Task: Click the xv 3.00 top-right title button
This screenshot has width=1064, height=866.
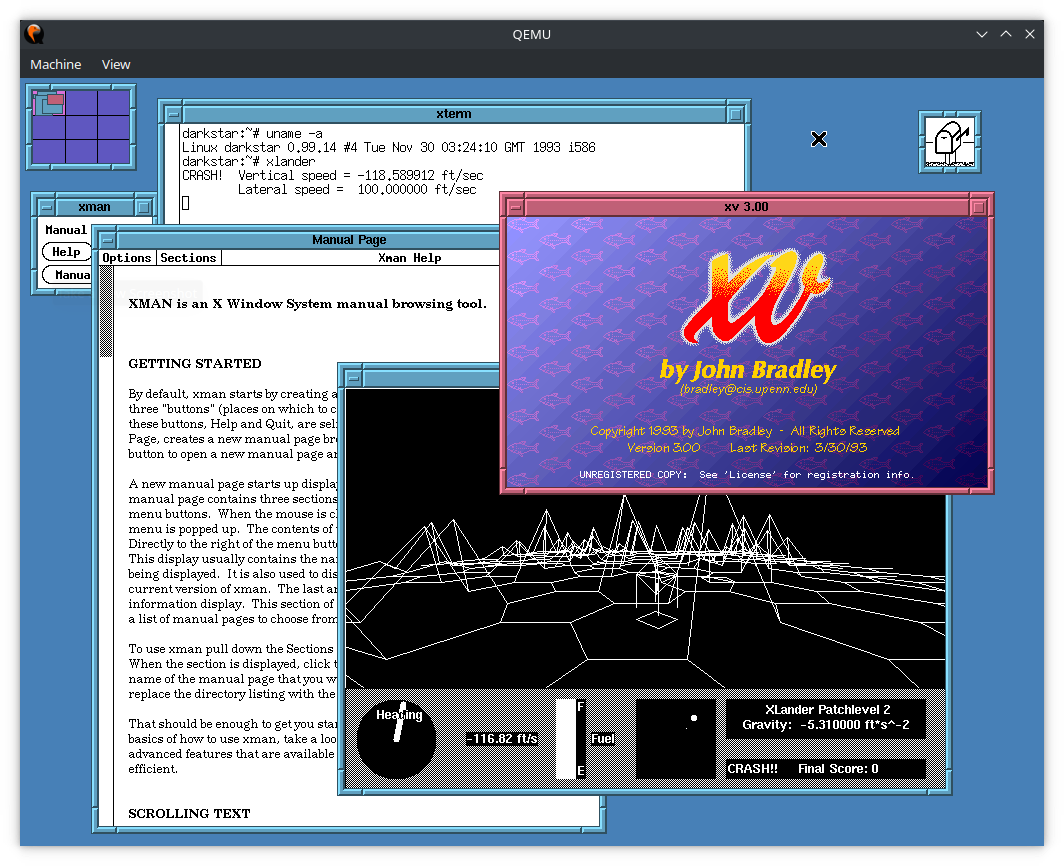Action: point(978,207)
